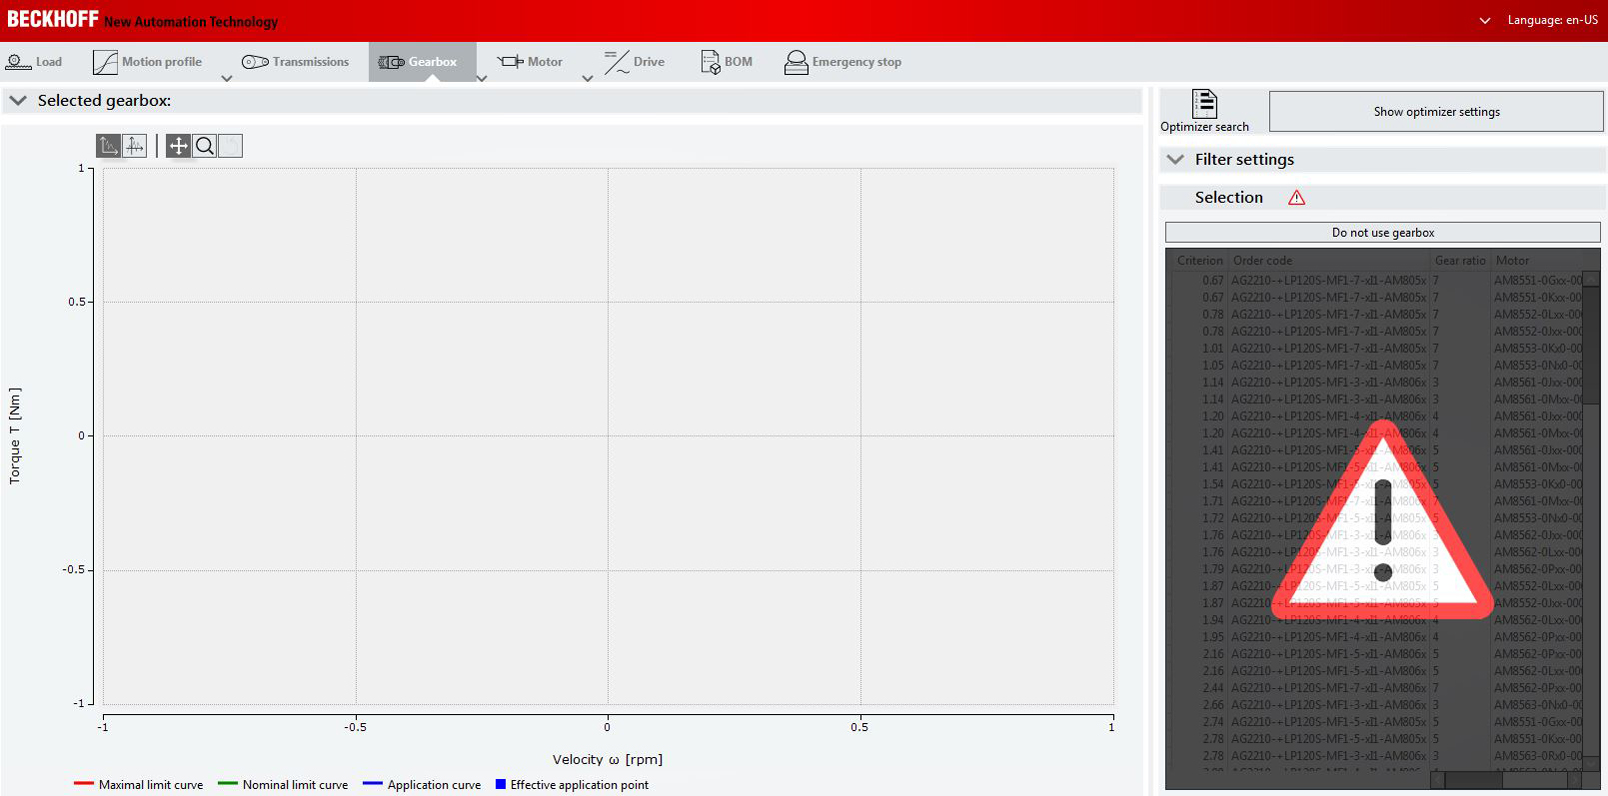
Task: Activate the pan (four-arrow) plot tool
Action: click(x=178, y=146)
